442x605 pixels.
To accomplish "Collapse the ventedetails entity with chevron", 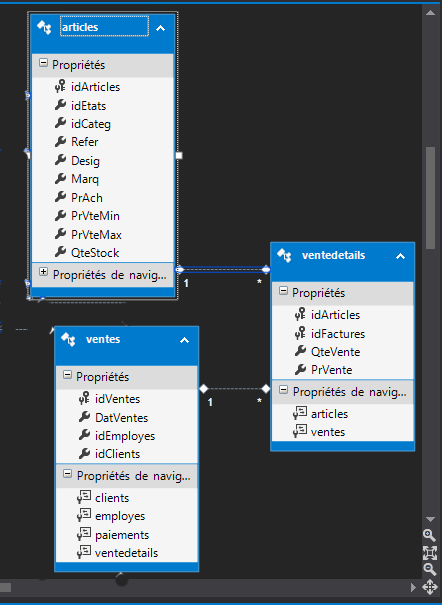I will click(x=400, y=256).
